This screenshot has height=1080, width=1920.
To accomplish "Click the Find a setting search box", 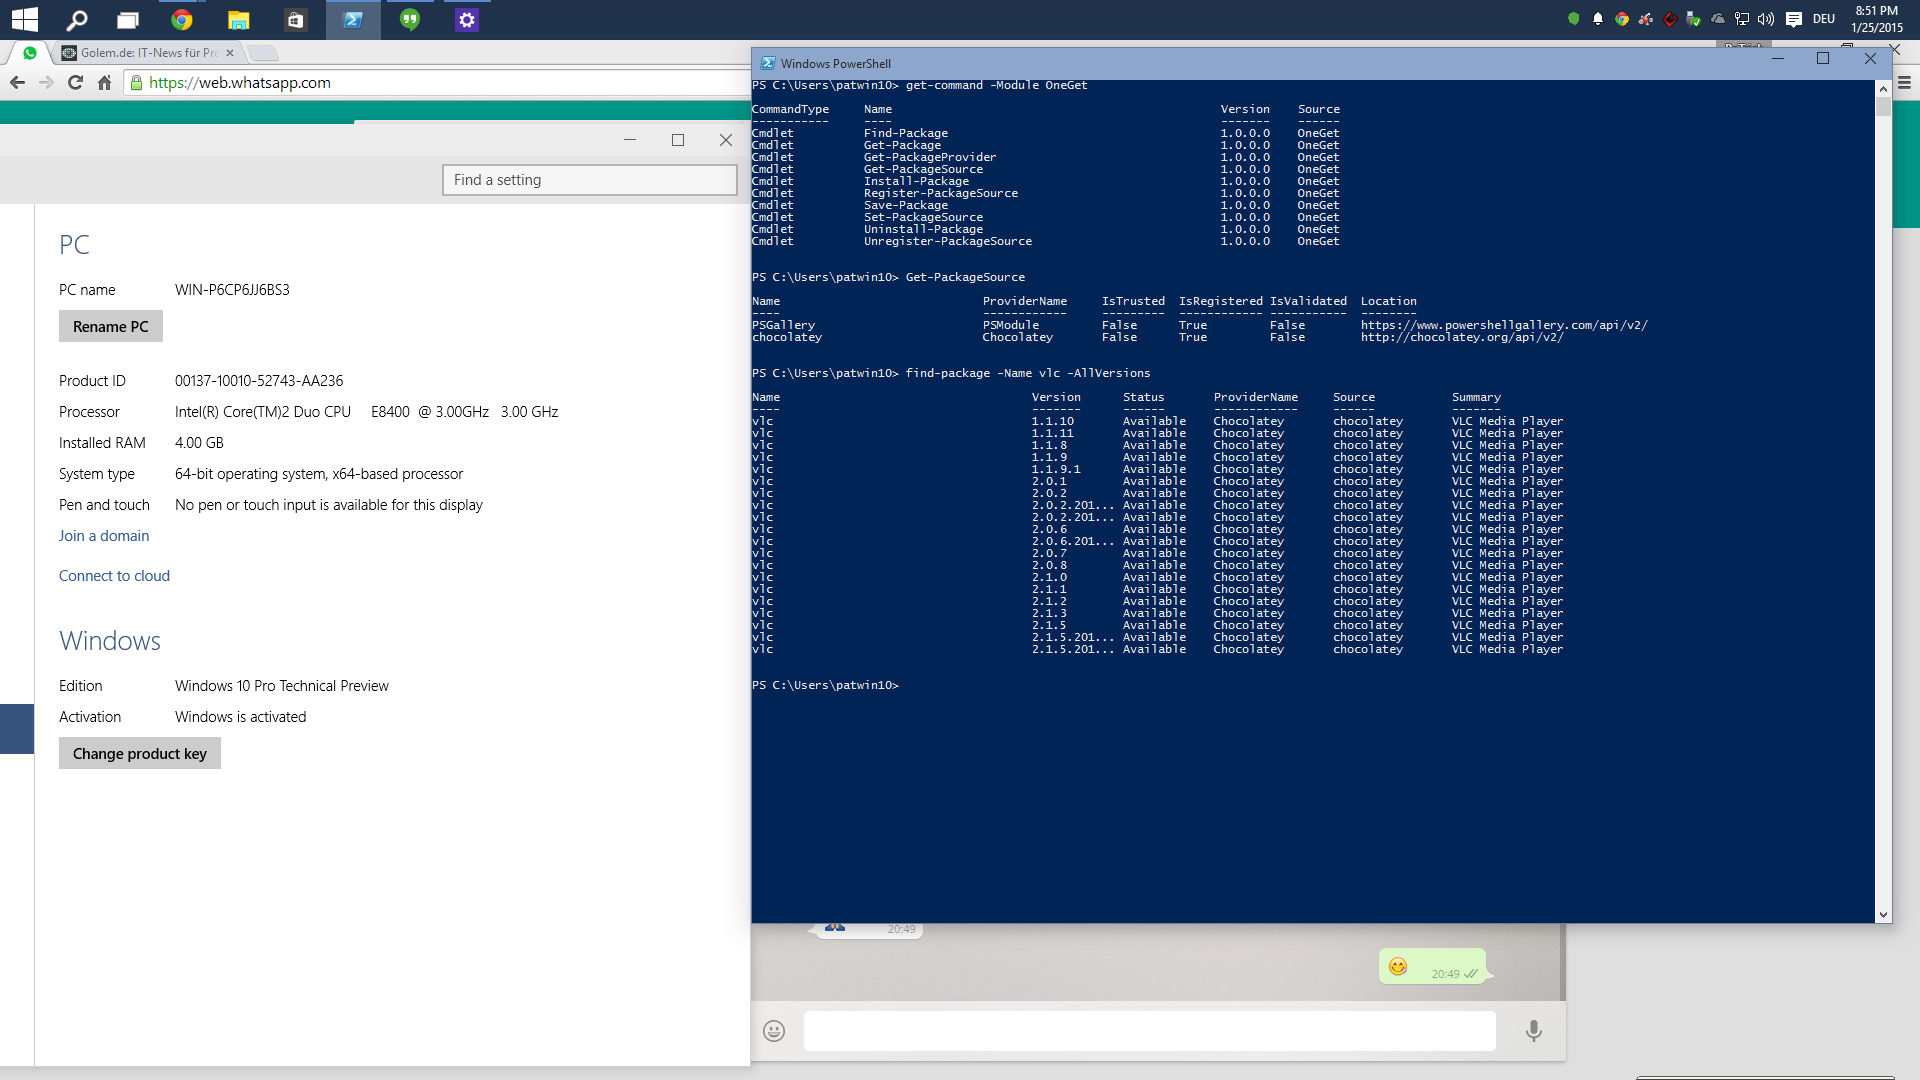I will tap(590, 180).
